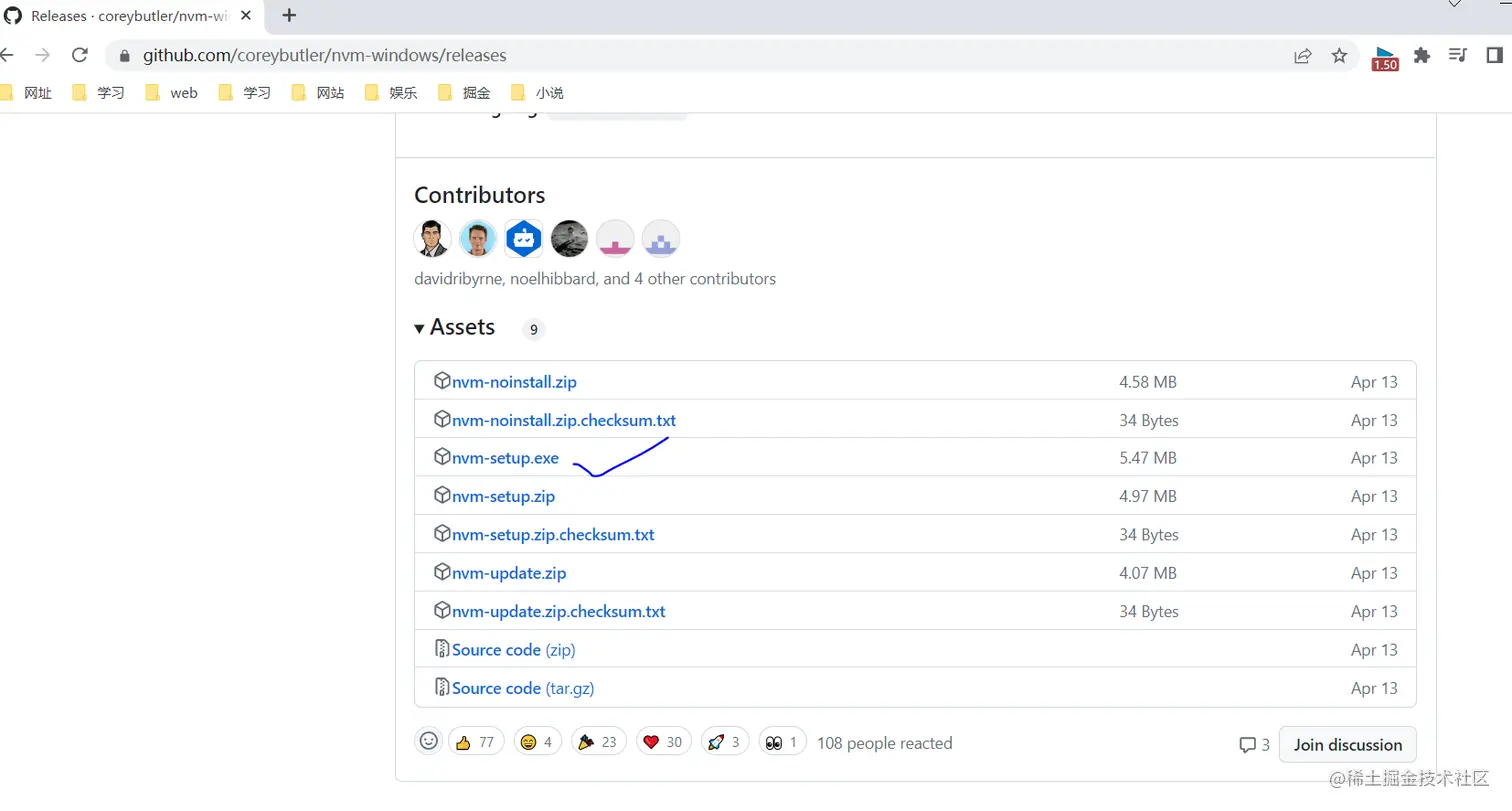This screenshot has width=1512, height=811.
Task: Click the Contributors heading
Action: (480, 195)
